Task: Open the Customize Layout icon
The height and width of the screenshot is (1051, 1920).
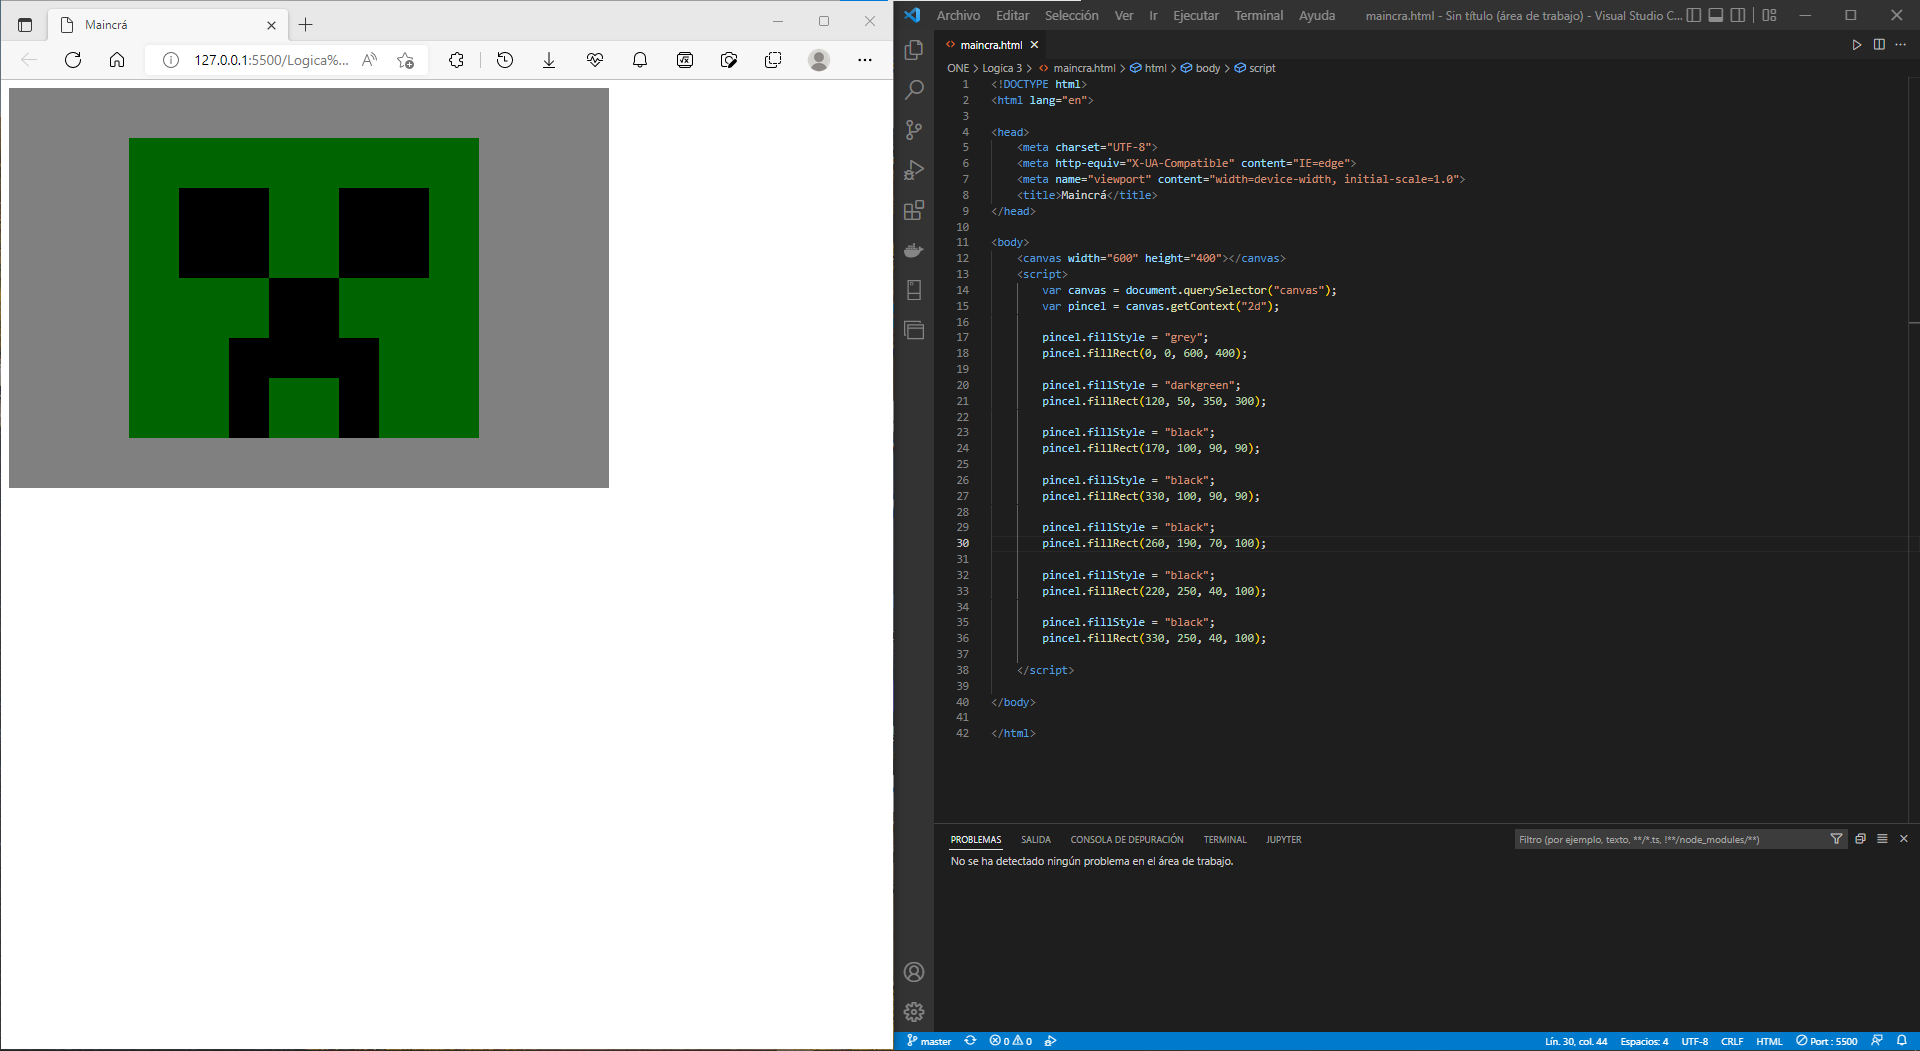Action: [x=1770, y=15]
